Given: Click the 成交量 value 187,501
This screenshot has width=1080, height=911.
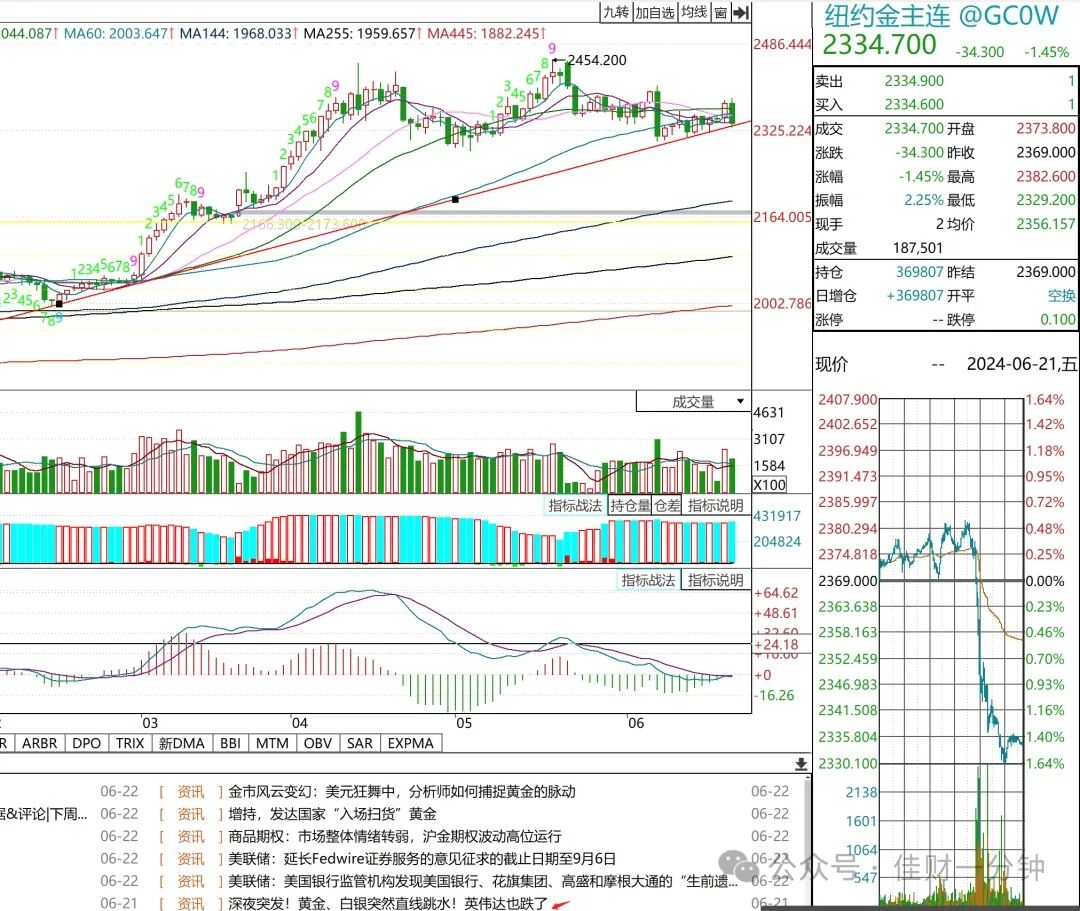Looking at the screenshot, I should point(917,248).
